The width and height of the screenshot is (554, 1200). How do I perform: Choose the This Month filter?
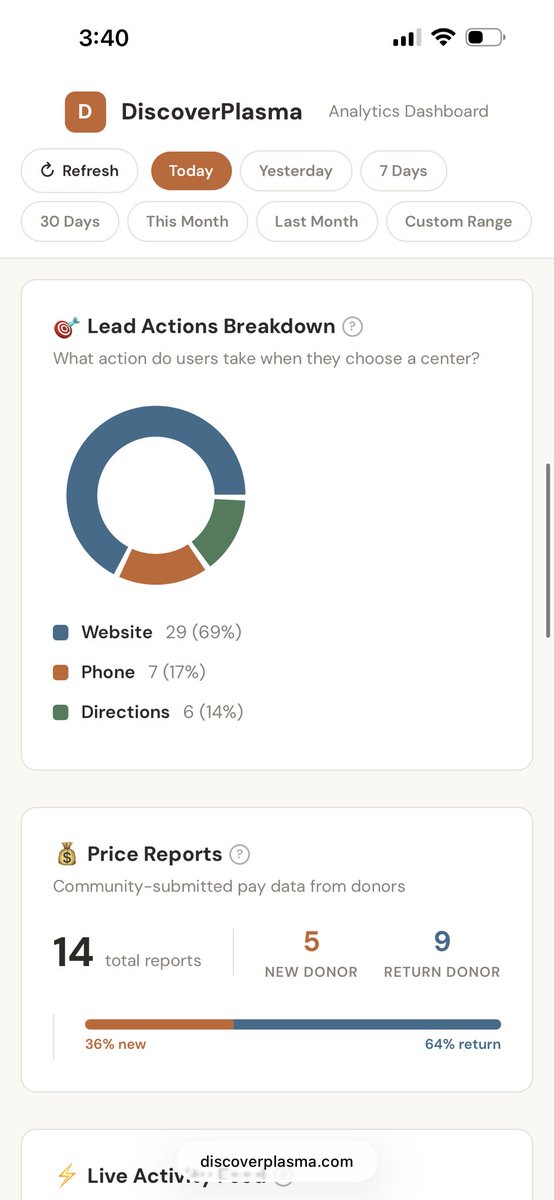pyautogui.click(x=187, y=222)
